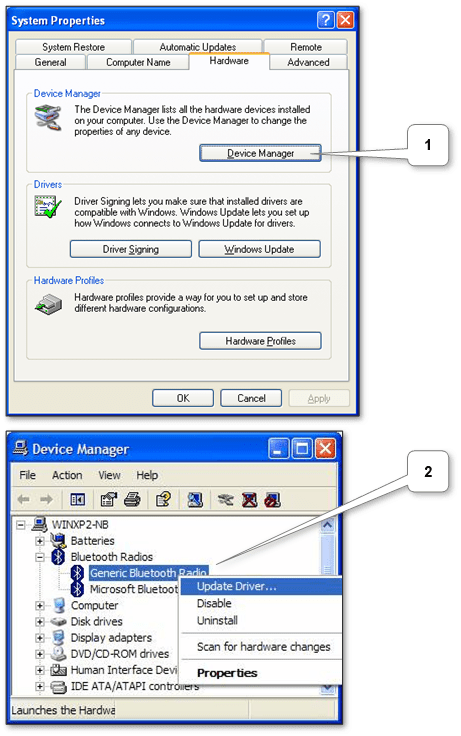Click the Disable device toolbar icon
Screen dimensions: 461x736
pos(273,499)
